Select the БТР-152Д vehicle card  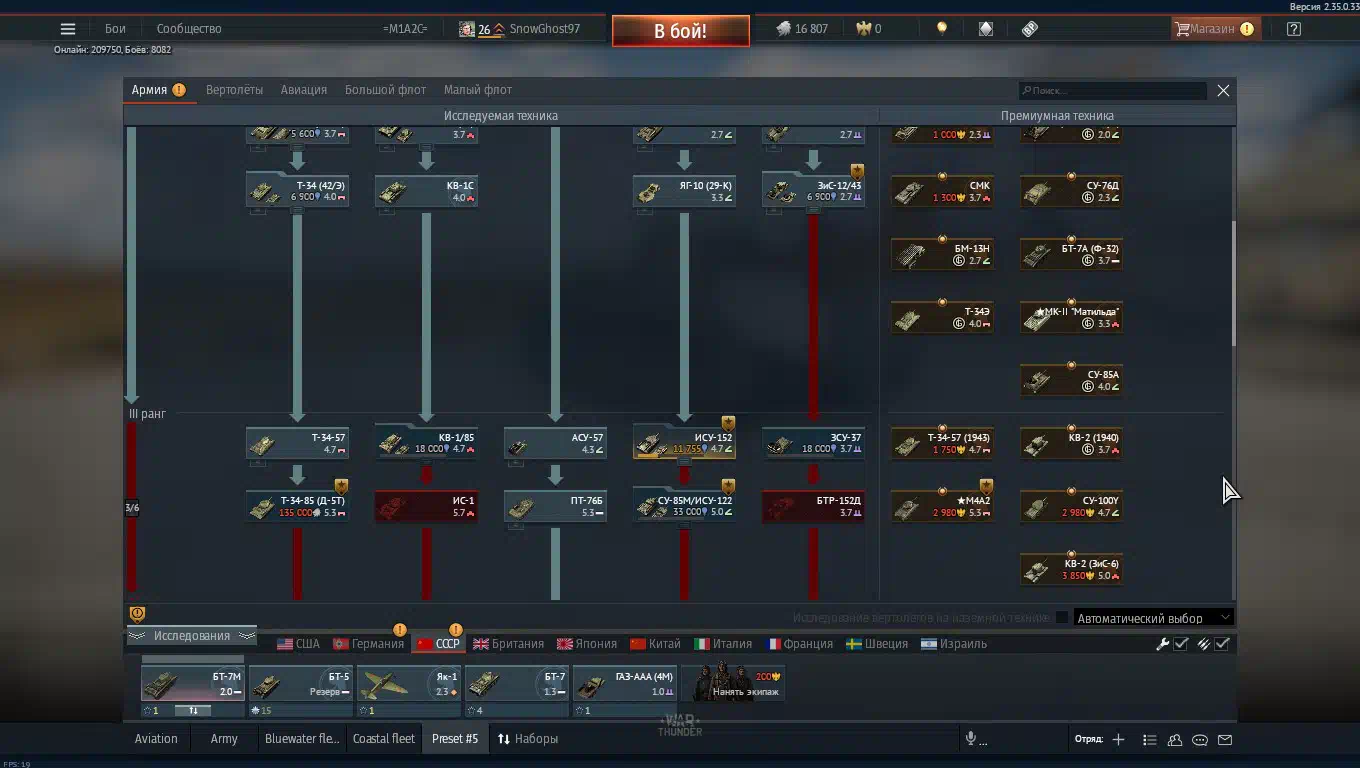813,506
